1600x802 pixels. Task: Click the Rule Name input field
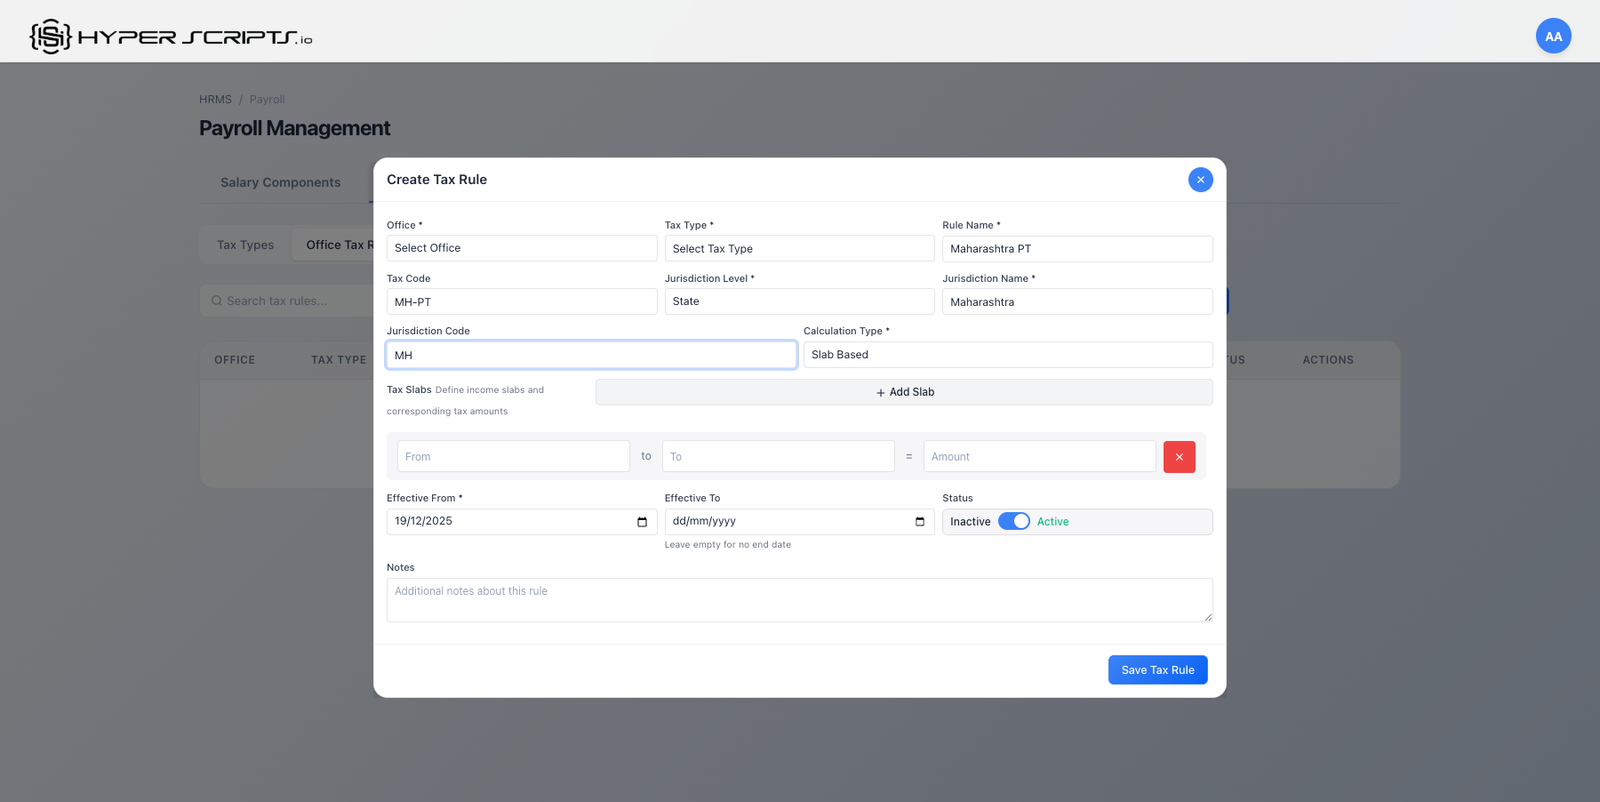[1077, 248]
